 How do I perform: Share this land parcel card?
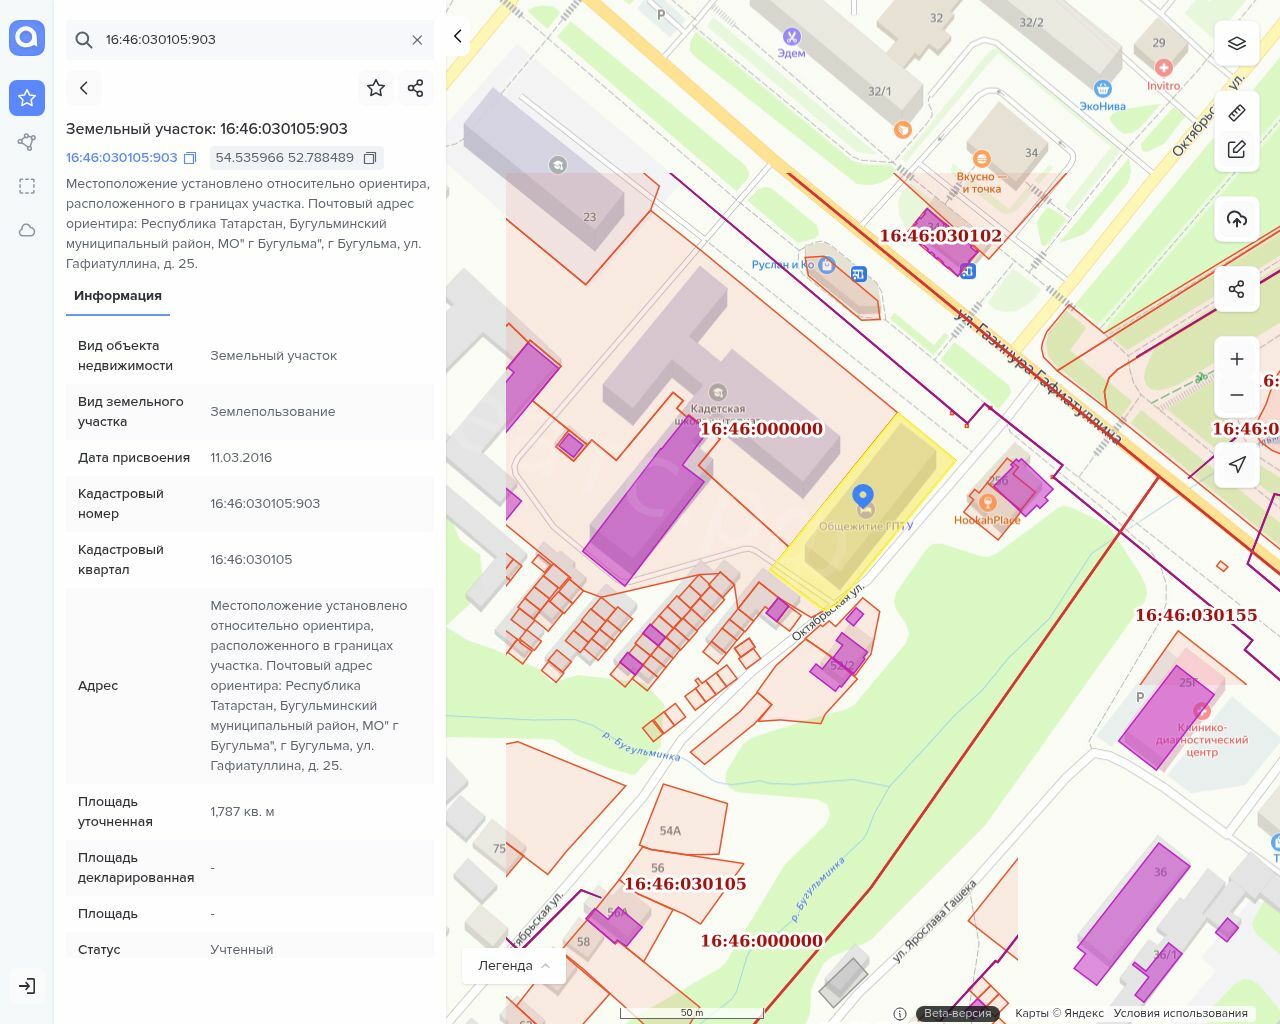click(416, 88)
